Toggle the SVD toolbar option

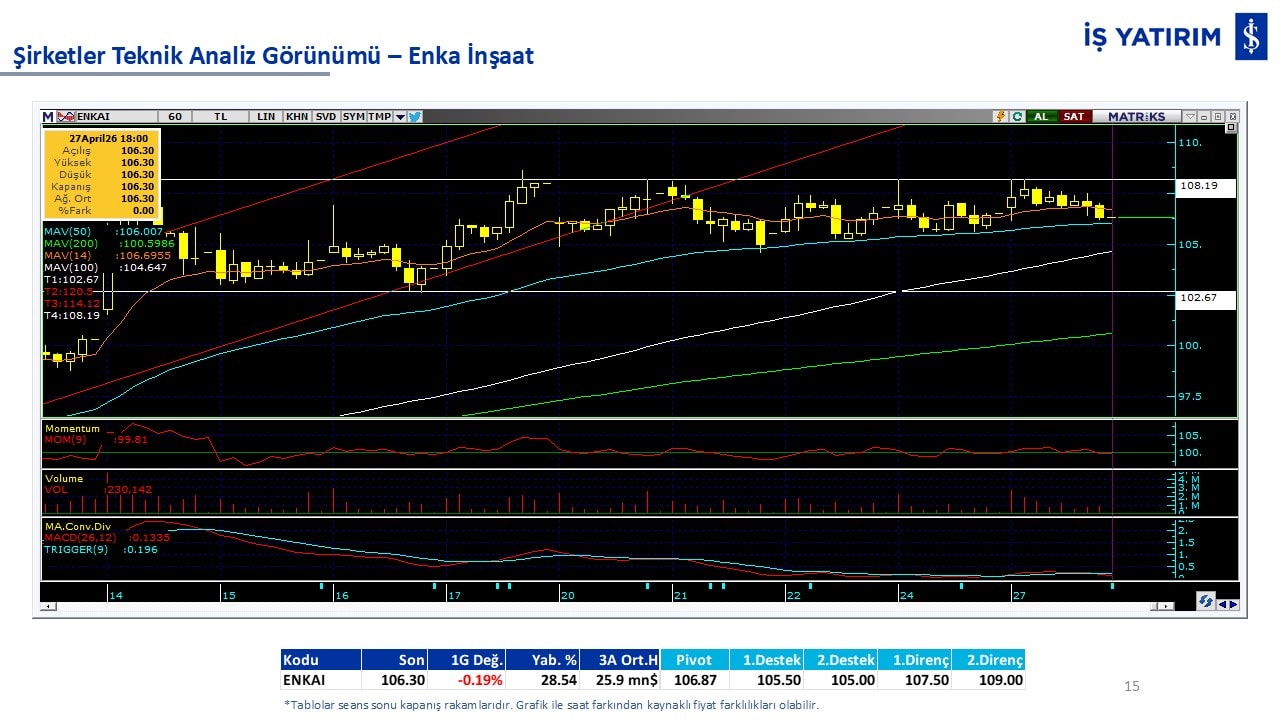(326, 117)
